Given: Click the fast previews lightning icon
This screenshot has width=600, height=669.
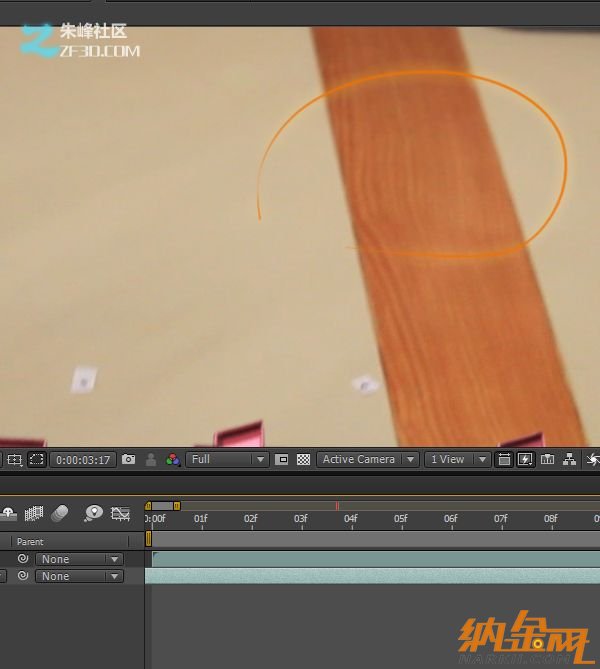Looking at the screenshot, I should 524,460.
